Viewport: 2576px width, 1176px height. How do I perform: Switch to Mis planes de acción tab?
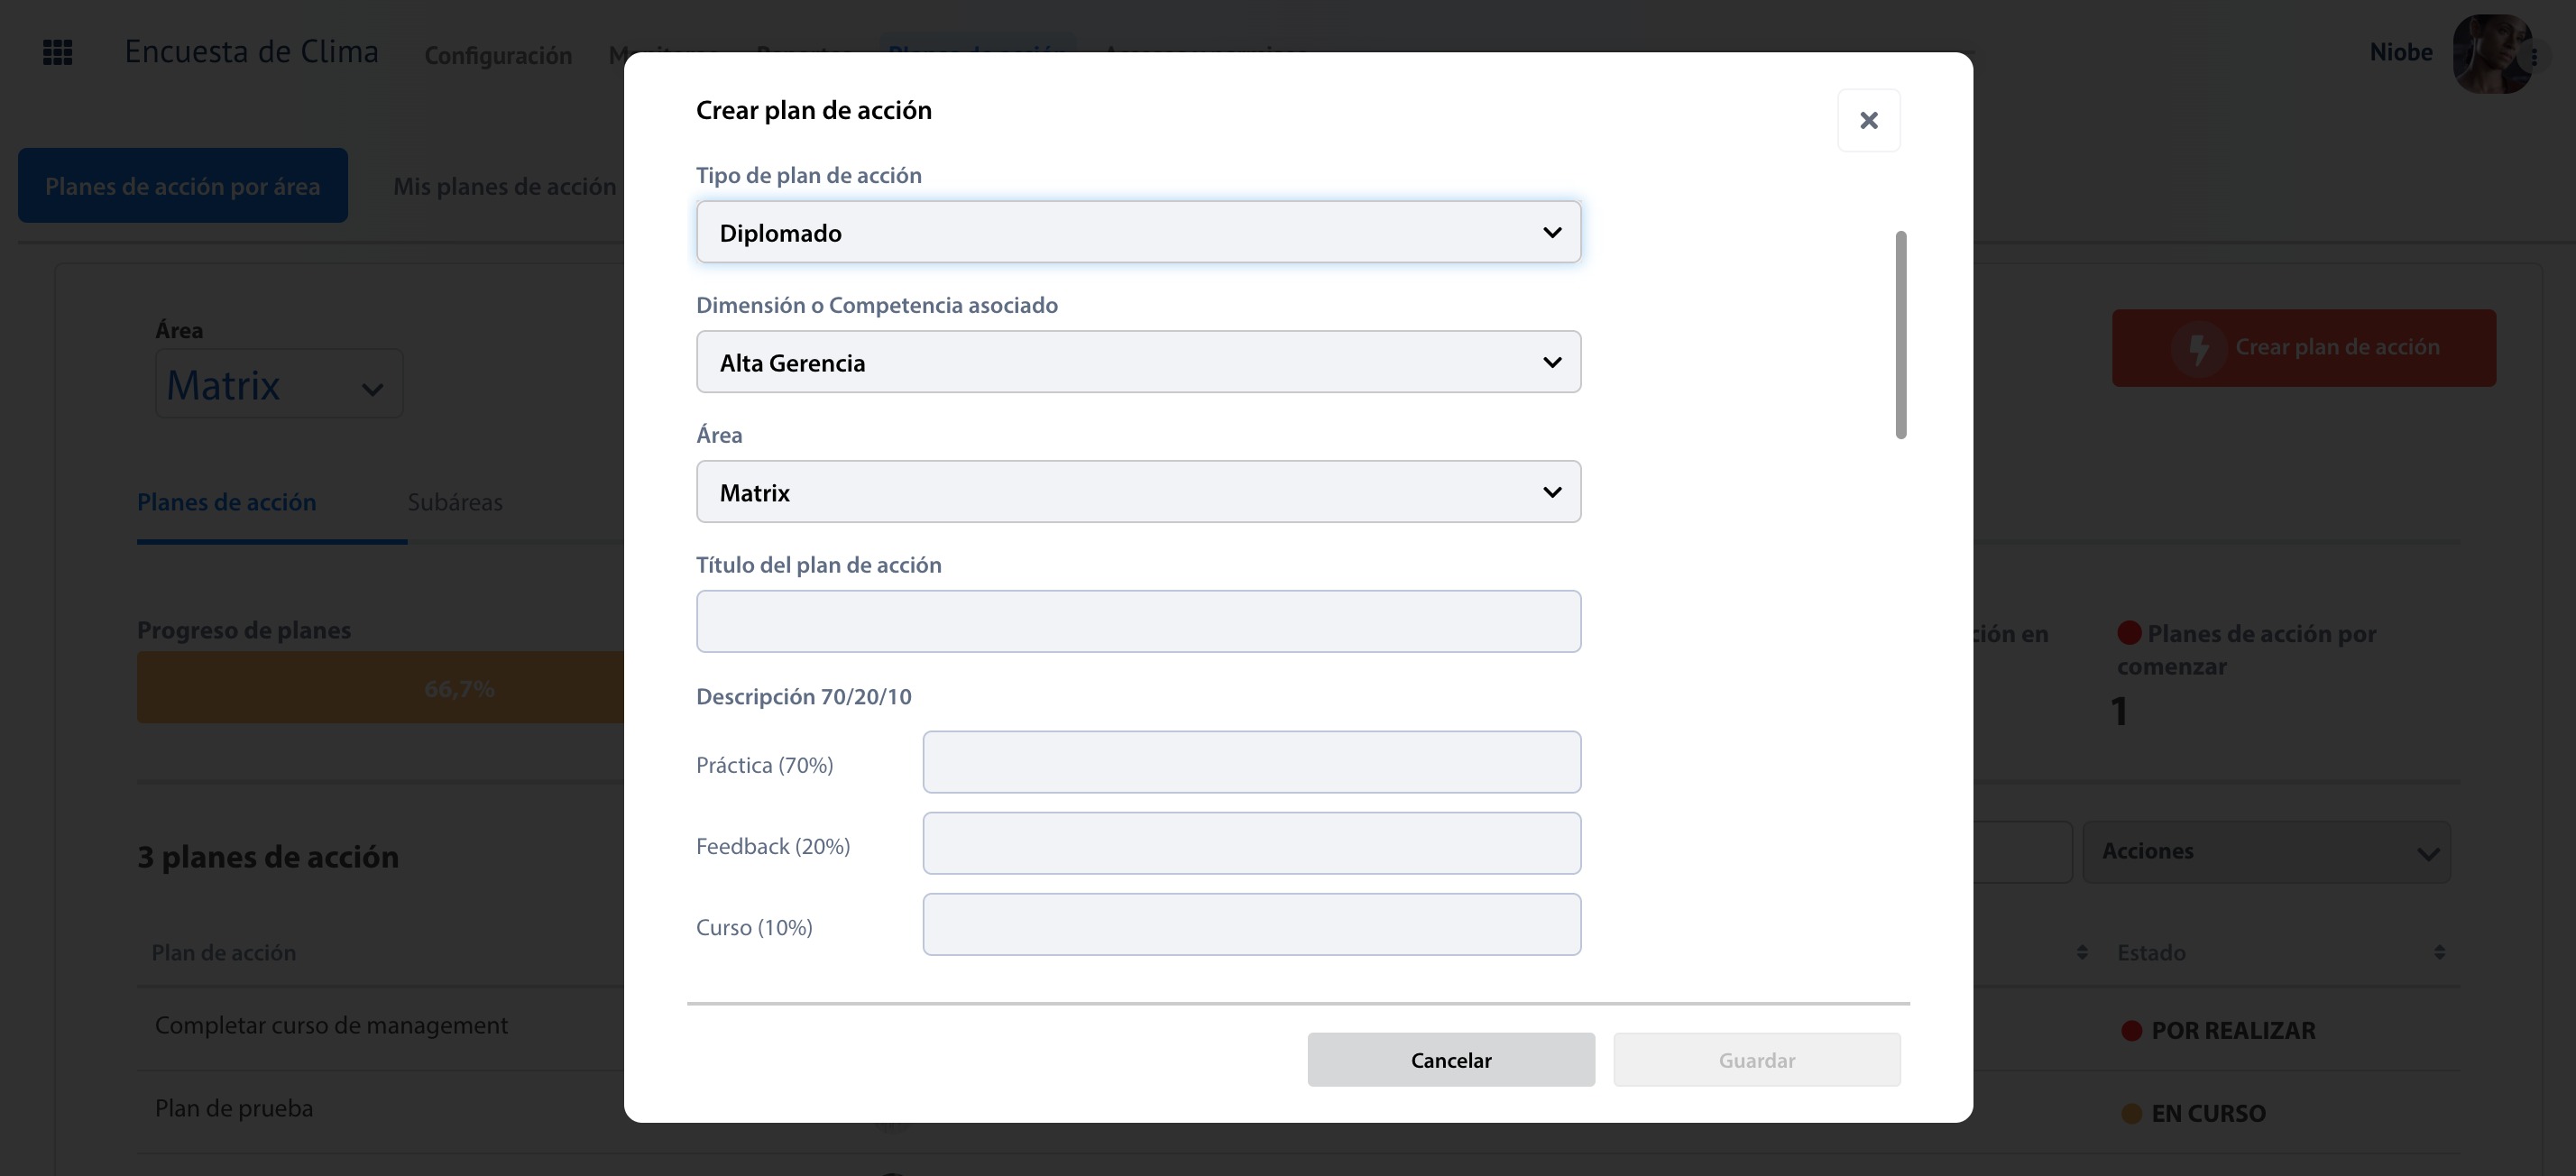coord(504,186)
